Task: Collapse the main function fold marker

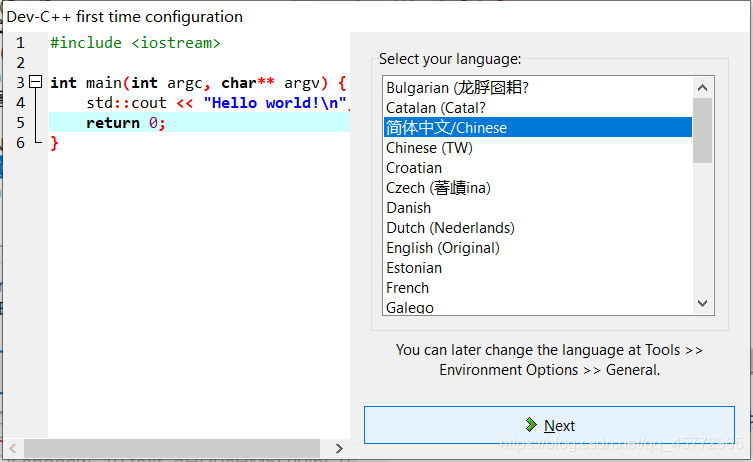Action: 36,82
